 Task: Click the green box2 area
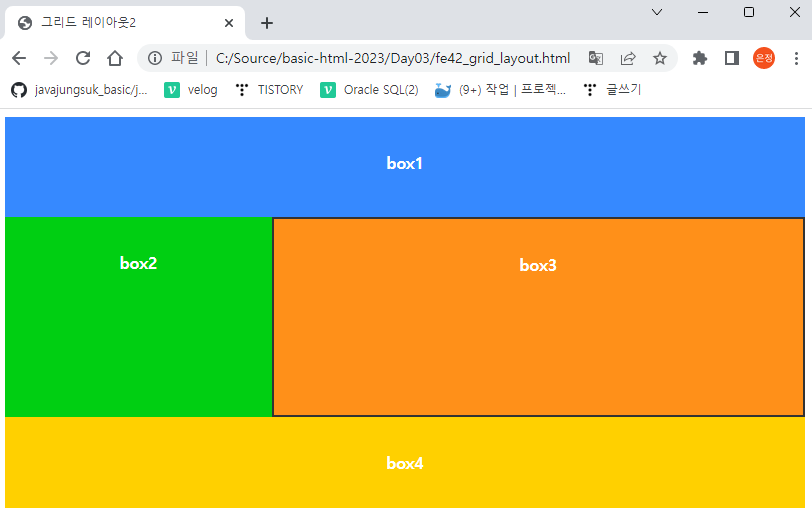click(x=138, y=316)
